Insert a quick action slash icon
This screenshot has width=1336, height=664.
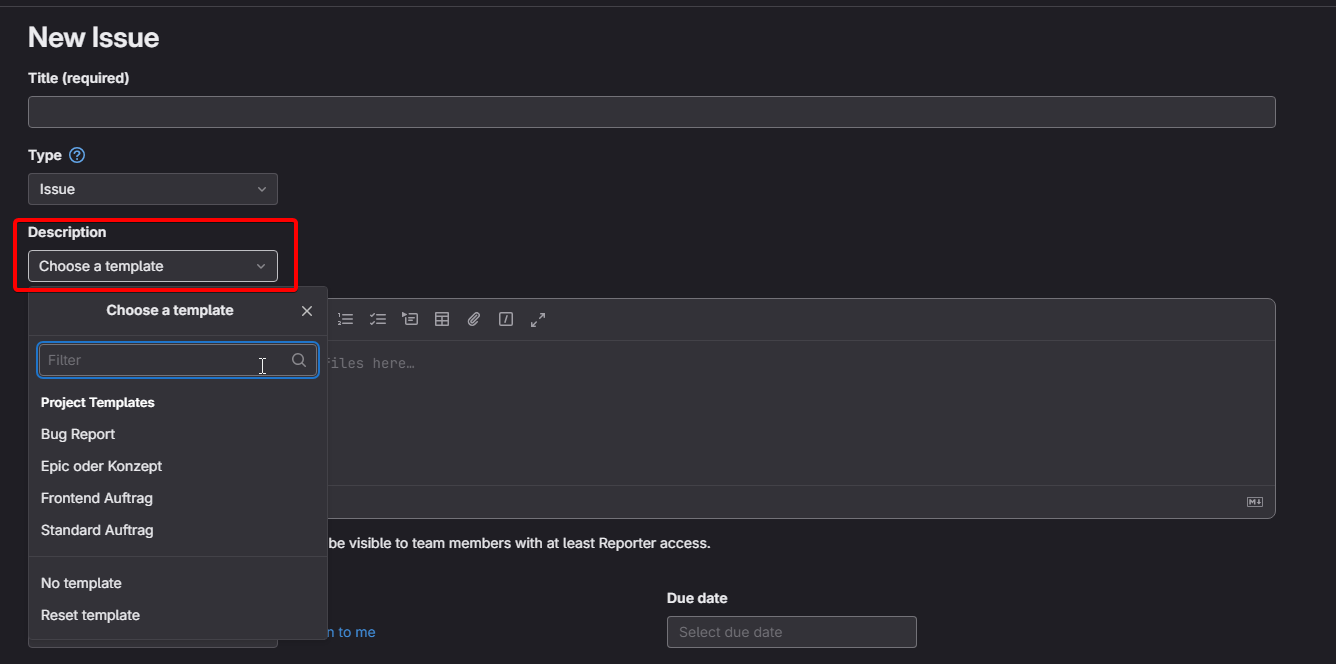coord(506,319)
